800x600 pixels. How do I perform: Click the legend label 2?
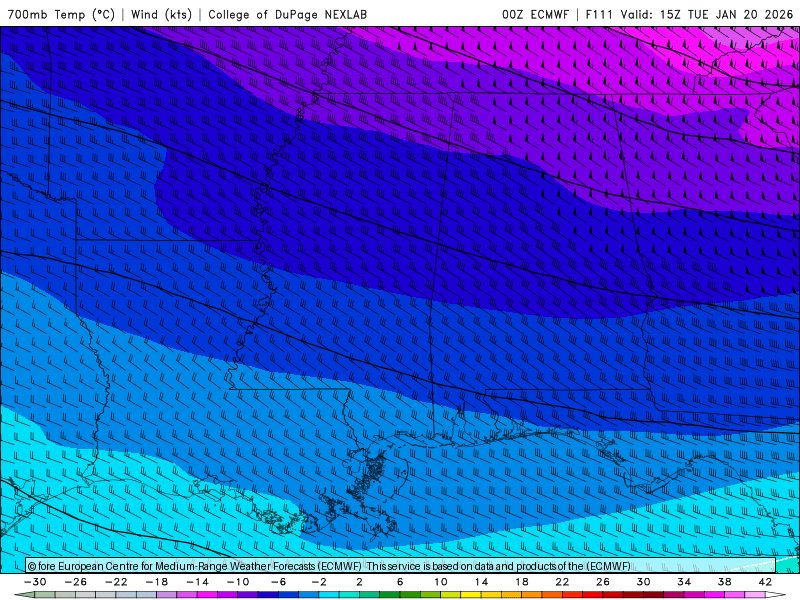tap(359, 582)
